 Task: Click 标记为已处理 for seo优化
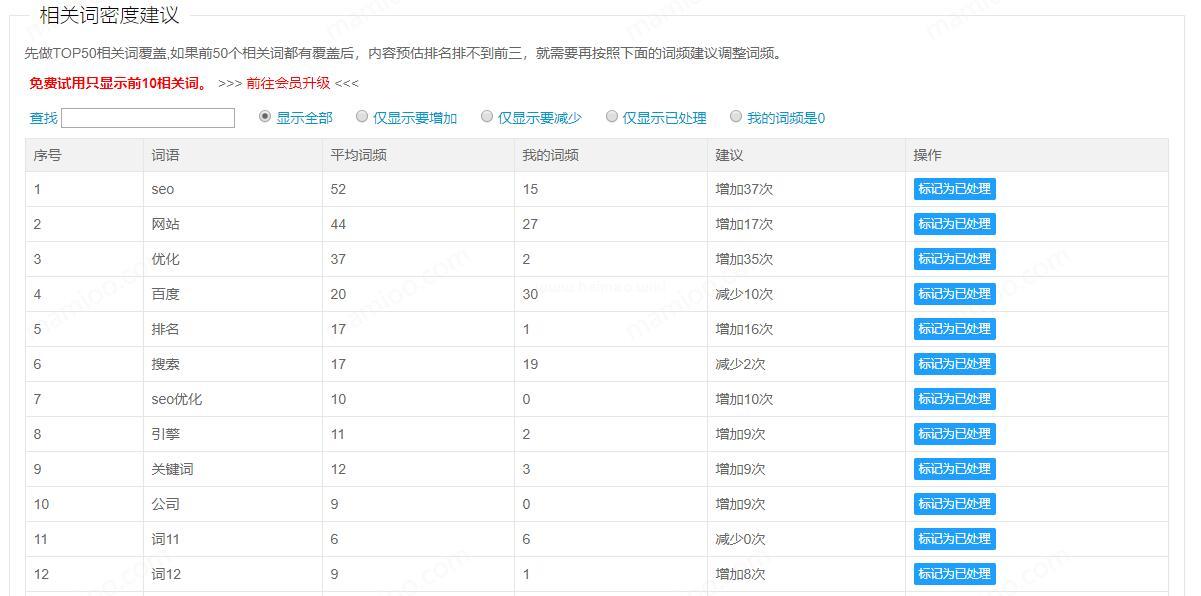pyautogui.click(x=954, y=399)
